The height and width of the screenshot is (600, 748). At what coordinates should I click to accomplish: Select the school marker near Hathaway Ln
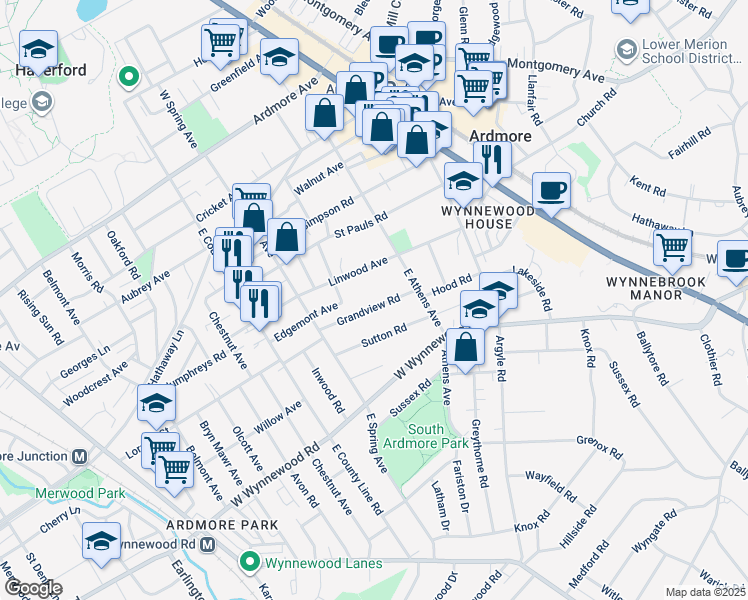pyautogui.click(x=157, y=402)
